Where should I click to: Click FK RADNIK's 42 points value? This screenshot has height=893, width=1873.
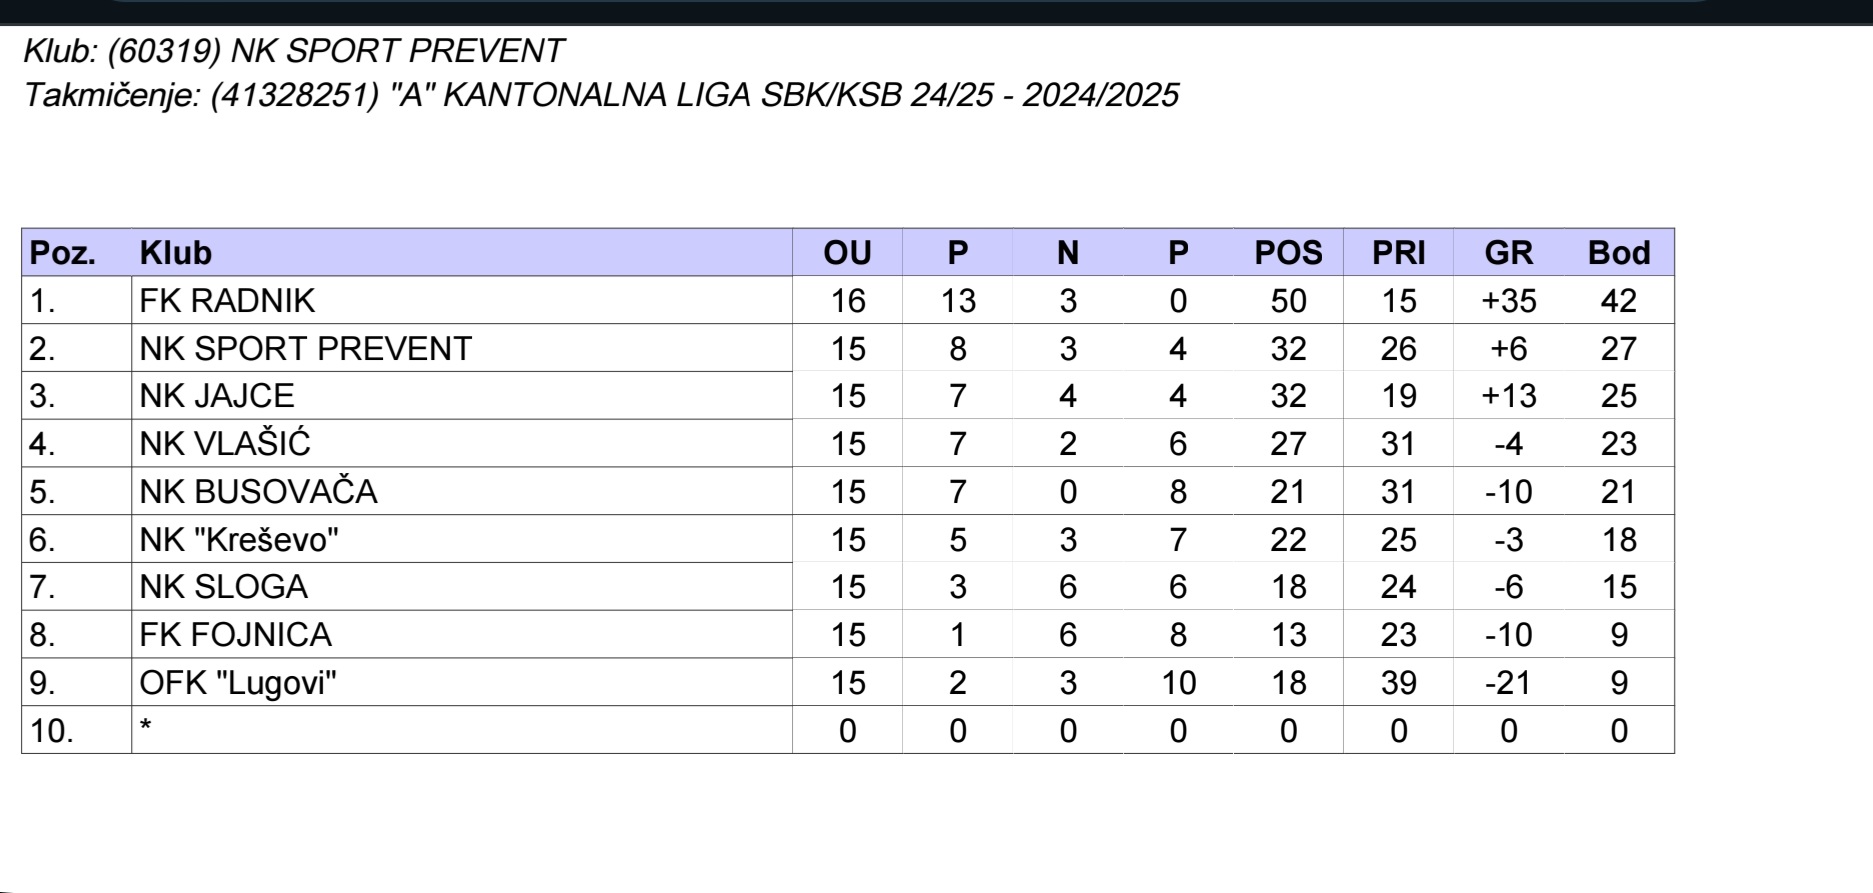pos(1618,300)
